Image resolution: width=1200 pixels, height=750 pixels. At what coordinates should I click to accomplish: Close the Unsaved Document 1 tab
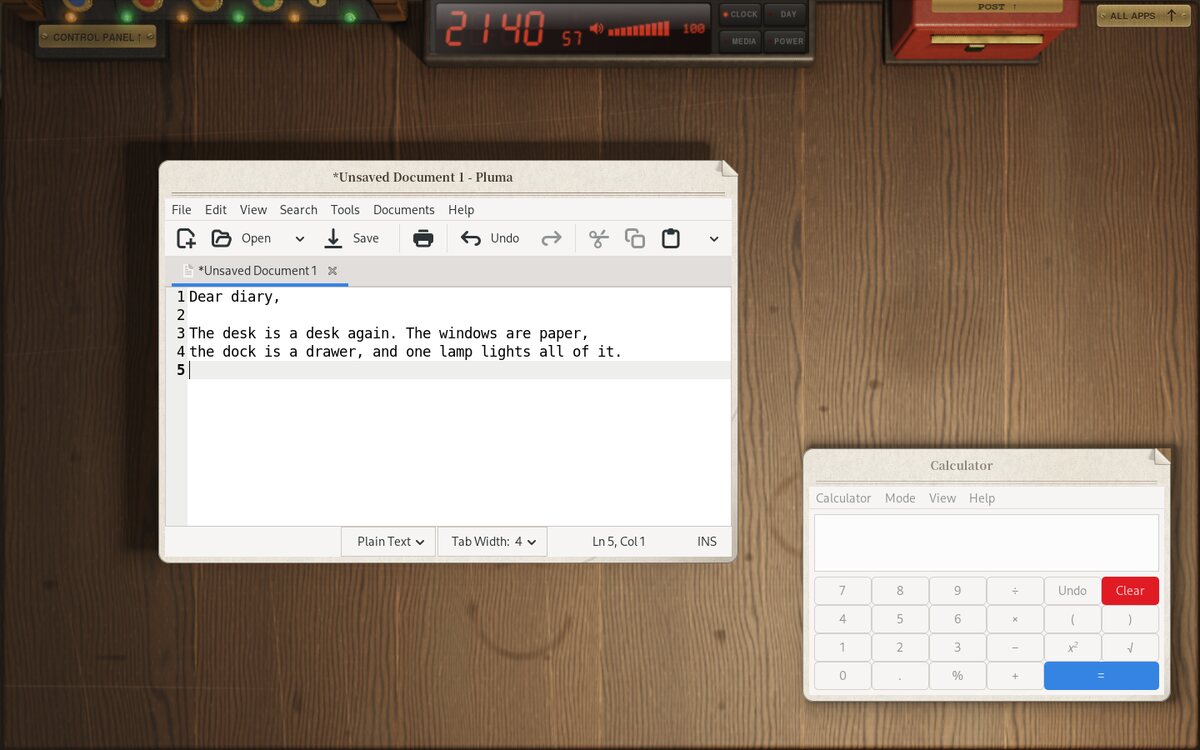coord(332,271)
